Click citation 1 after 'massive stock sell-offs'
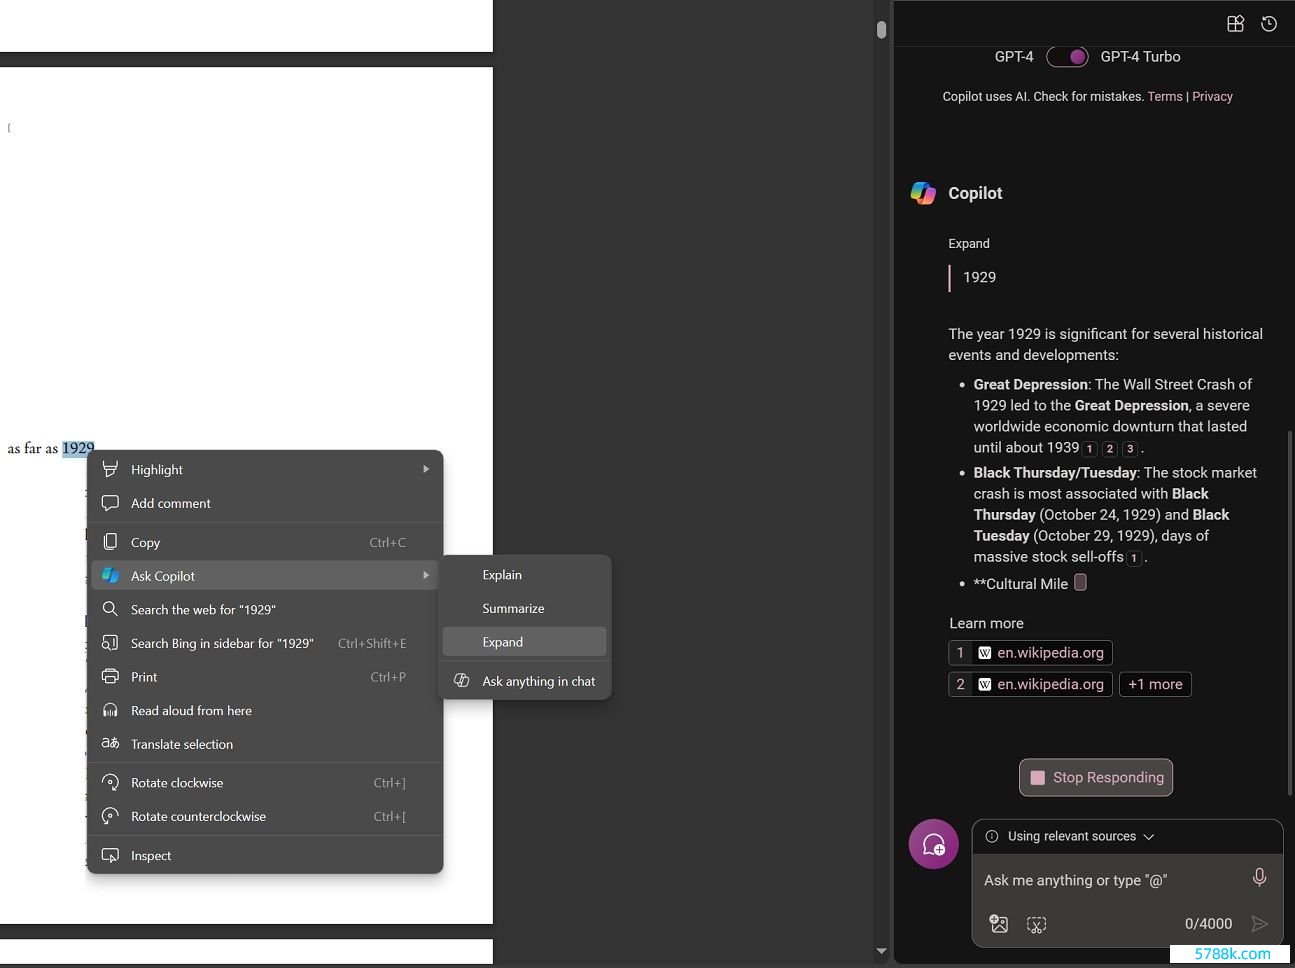Viewport: 1295px width, 968px height. click(1135, 558)
